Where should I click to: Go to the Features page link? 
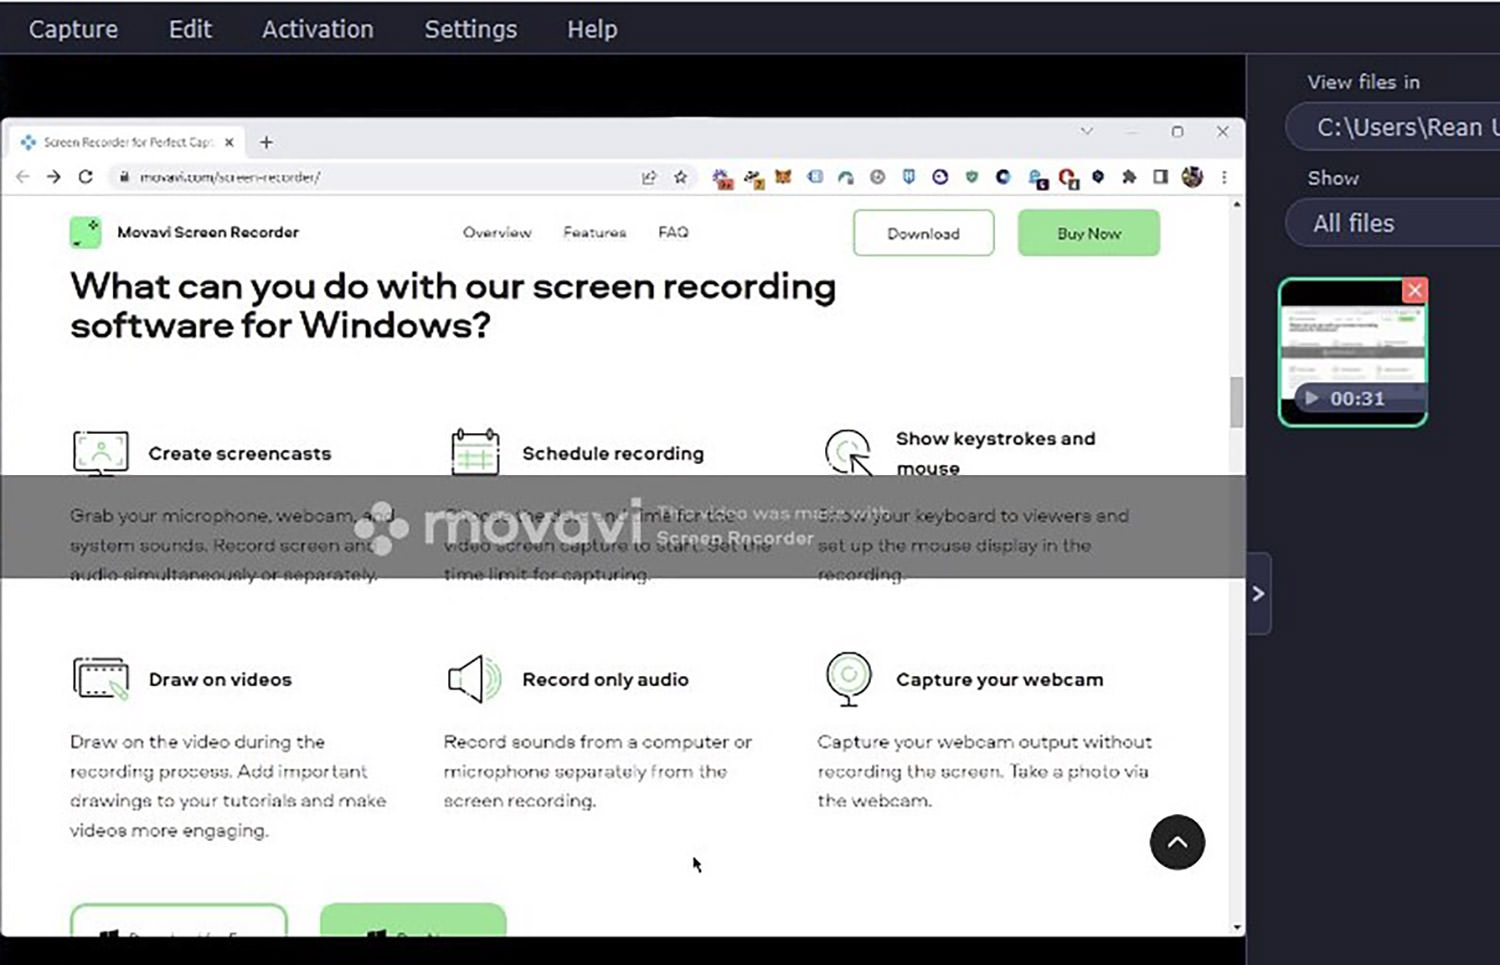click(x=594, y=232)
